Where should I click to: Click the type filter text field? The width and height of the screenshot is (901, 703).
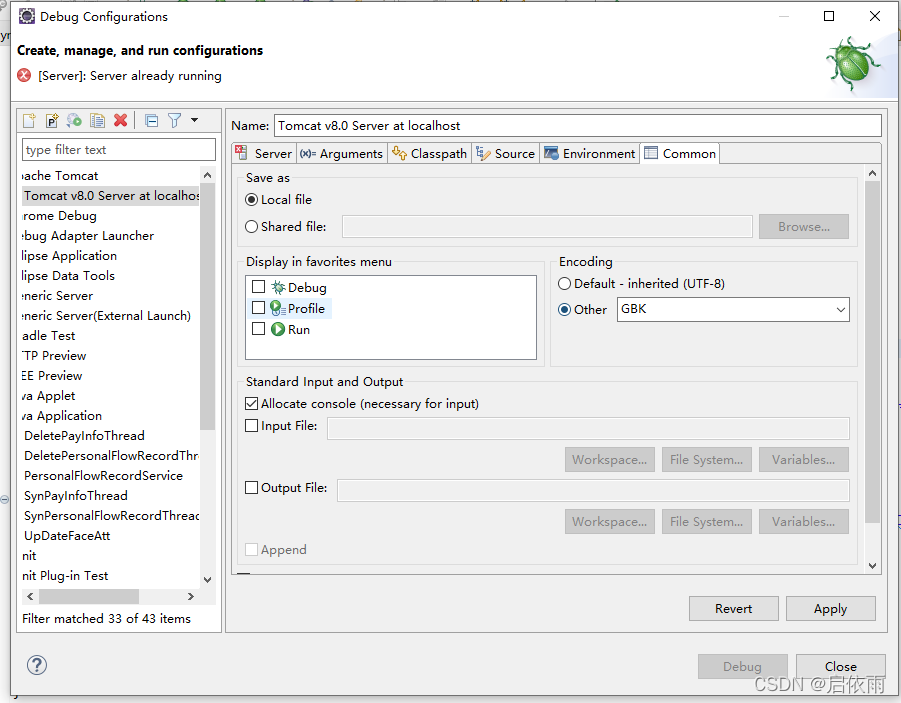pos(119,149)
